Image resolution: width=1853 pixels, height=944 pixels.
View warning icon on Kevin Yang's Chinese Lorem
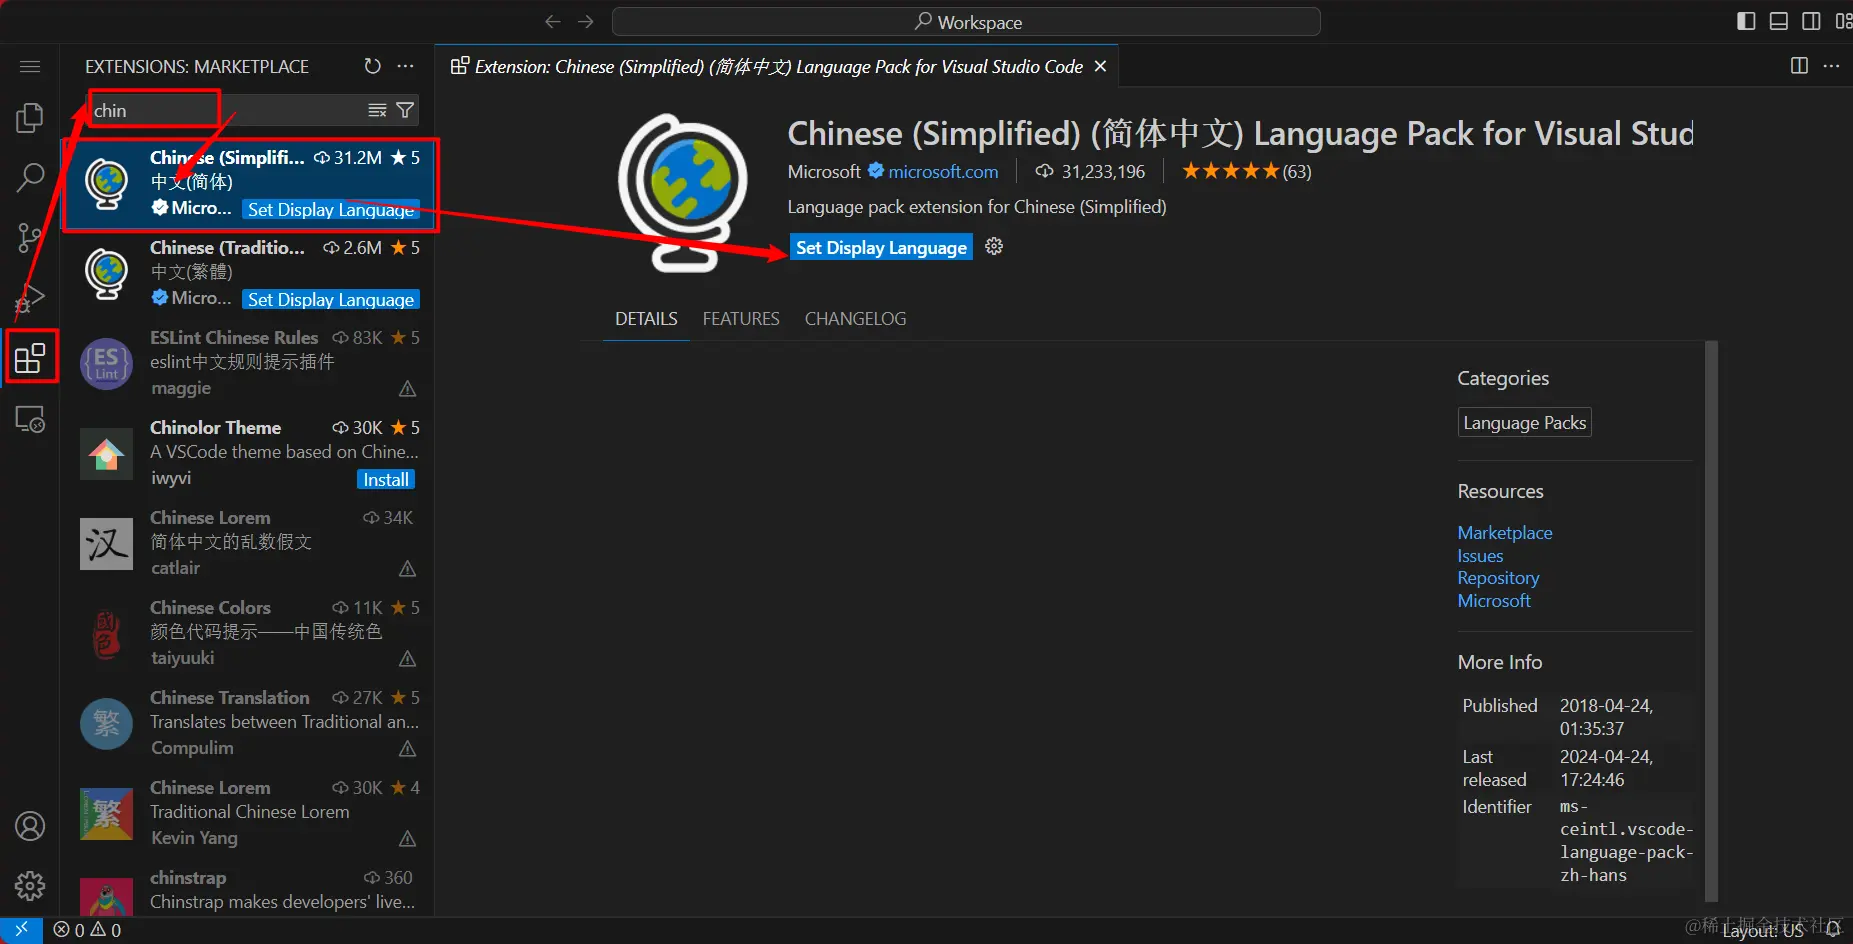[407, 838]
